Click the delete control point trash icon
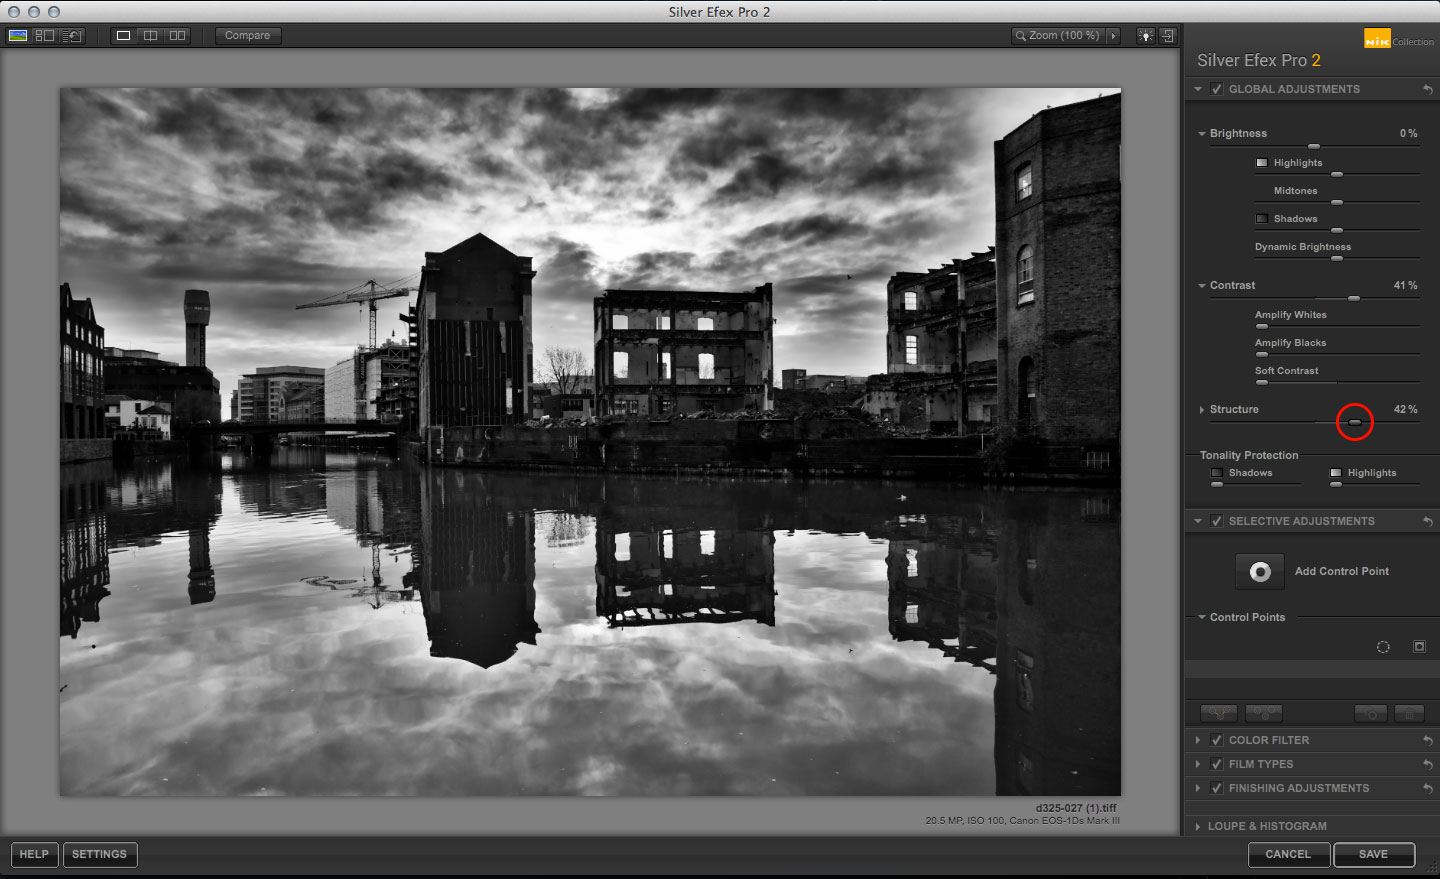The image size is (1440, 879). point(1408,713)
